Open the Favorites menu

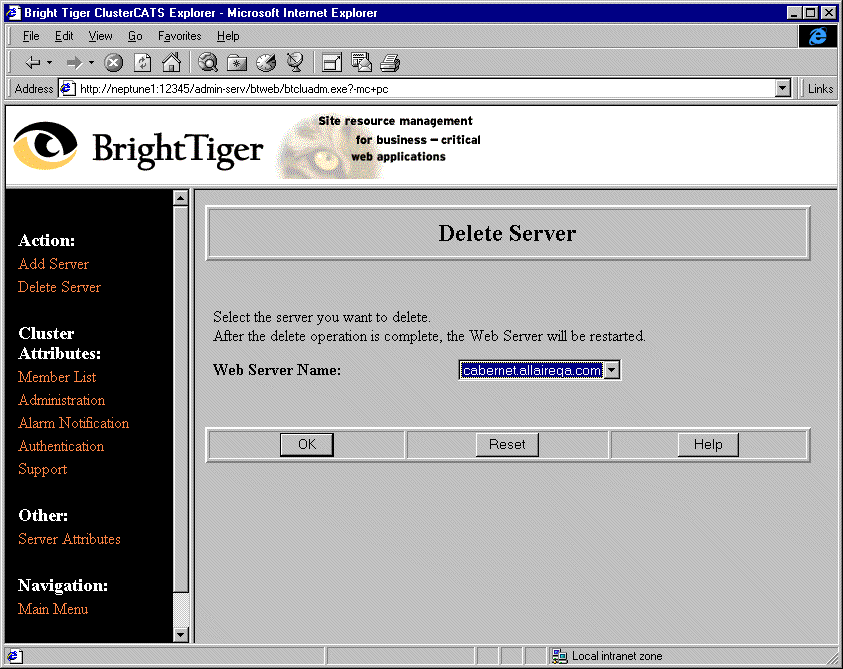tap(179, 36)
